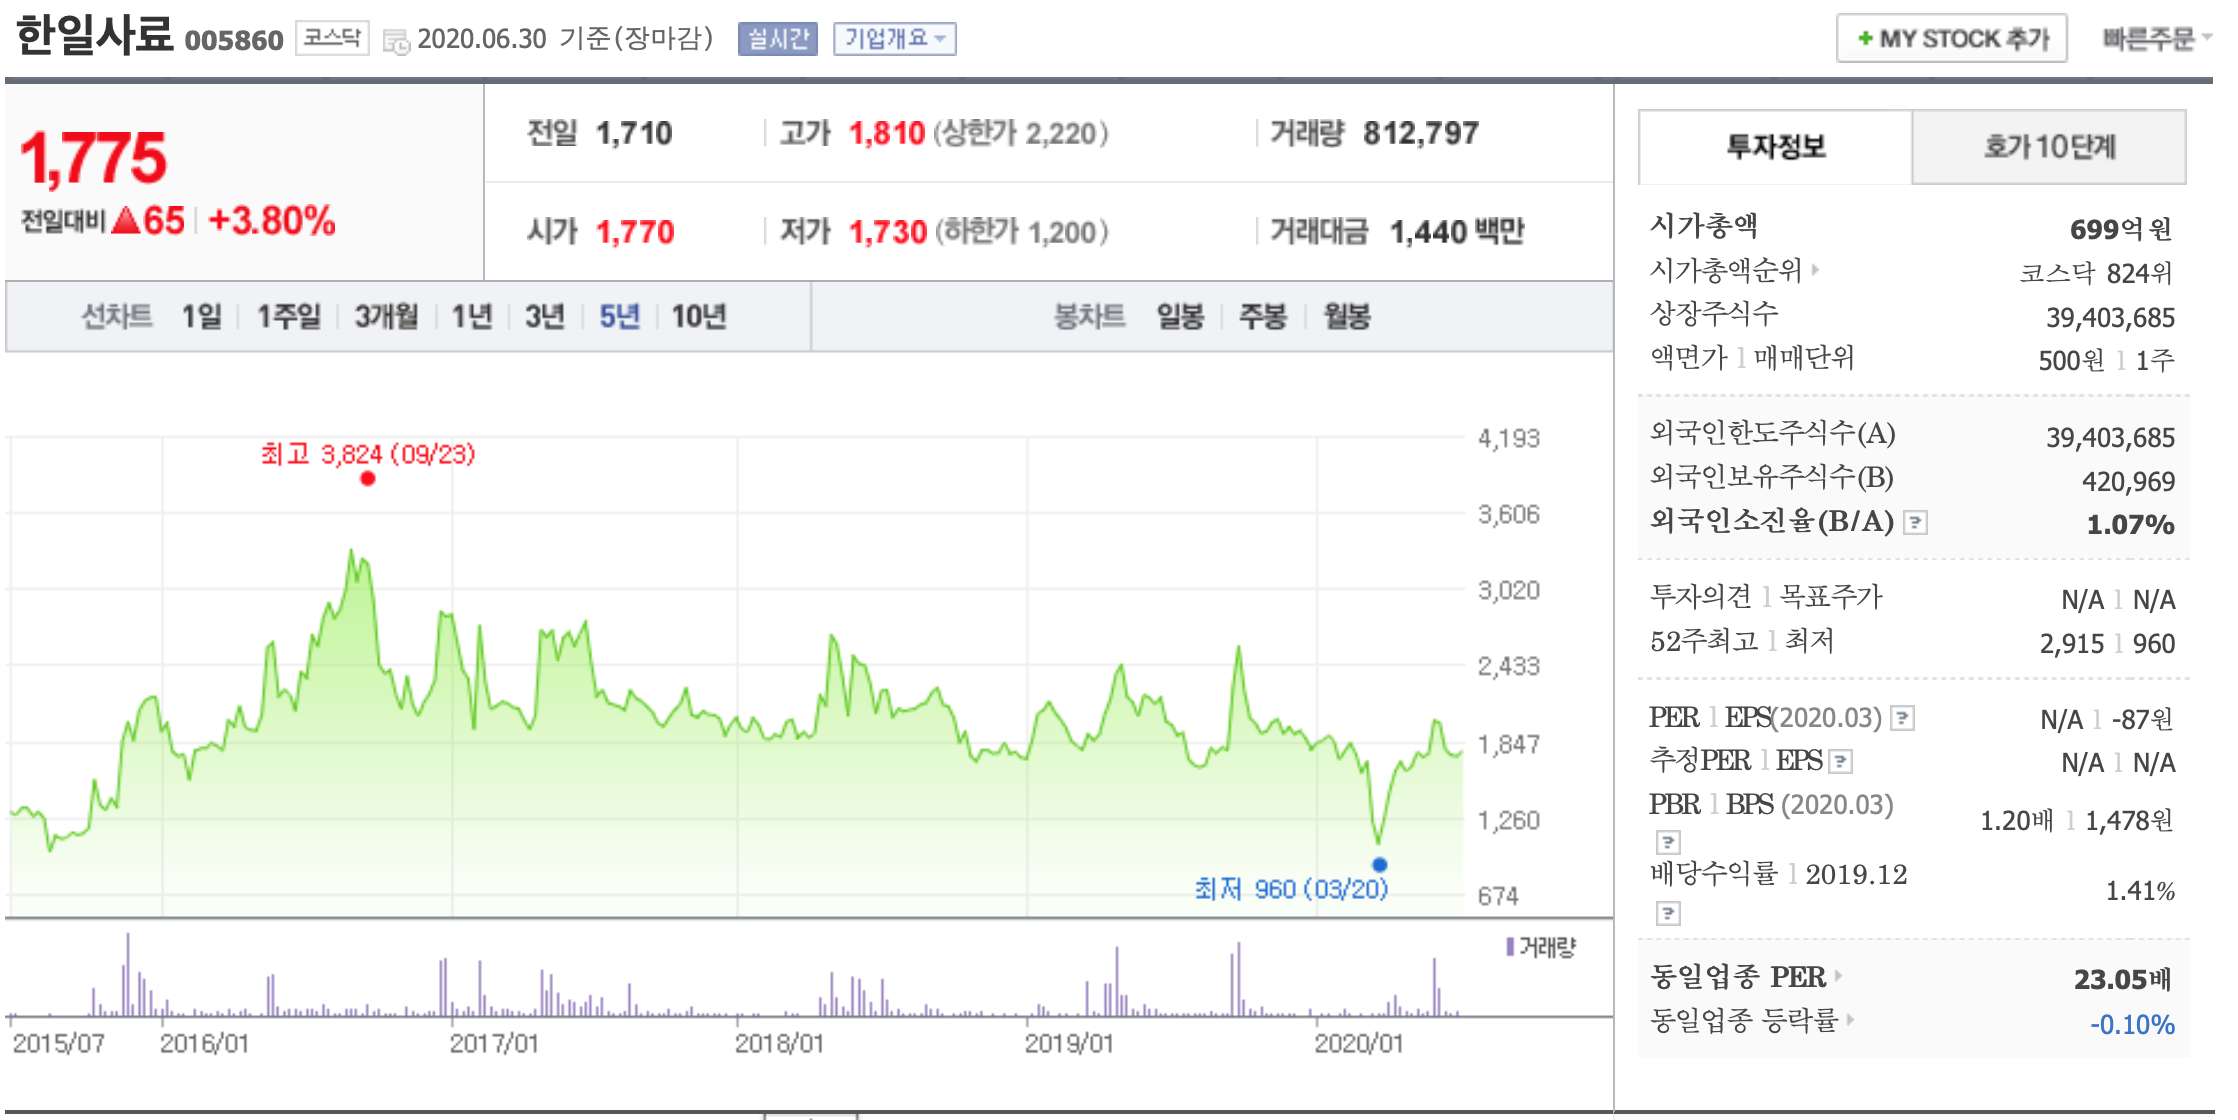The width and height of the screenshot is (2238, 1120).
Task: Click the stock code 005860
Action: (x=234, y=40)
